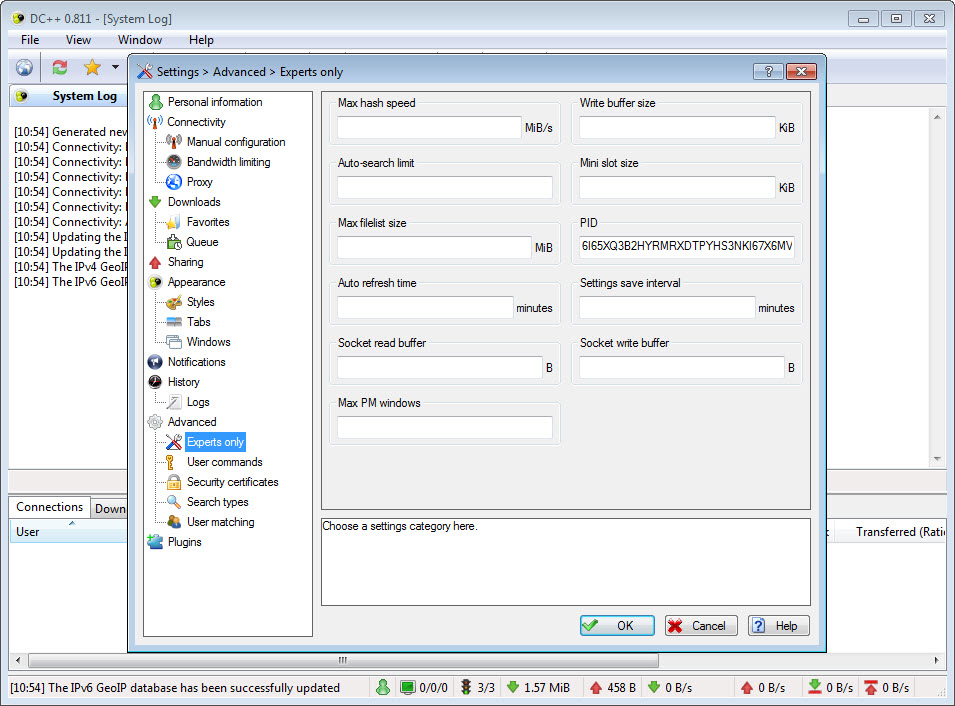Click the upload limit icon showing 0 B/s

click(871, 687)
